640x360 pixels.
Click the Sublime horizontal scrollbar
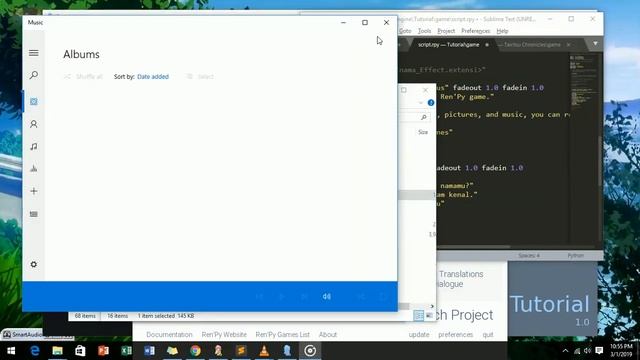tap(473, 247)
